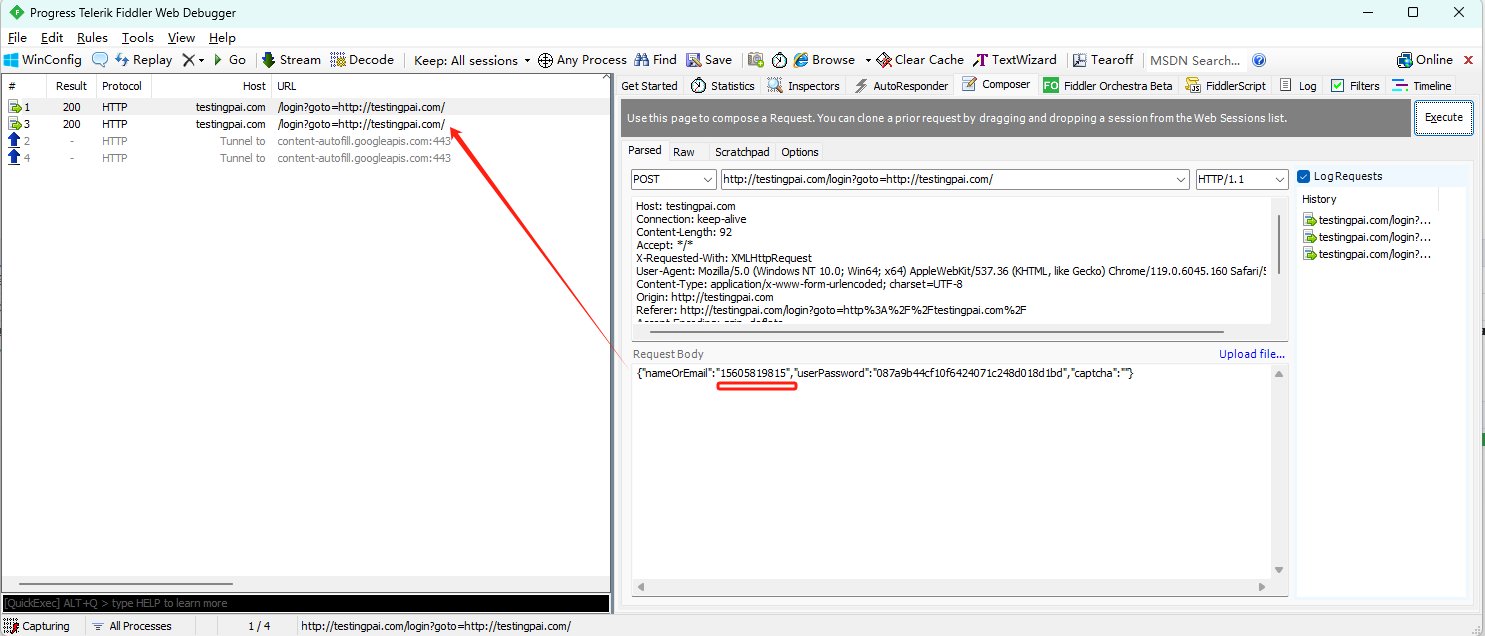Click the camera screenshot icon
Viewport: 1485px width, 636px height.
point(756,60)
